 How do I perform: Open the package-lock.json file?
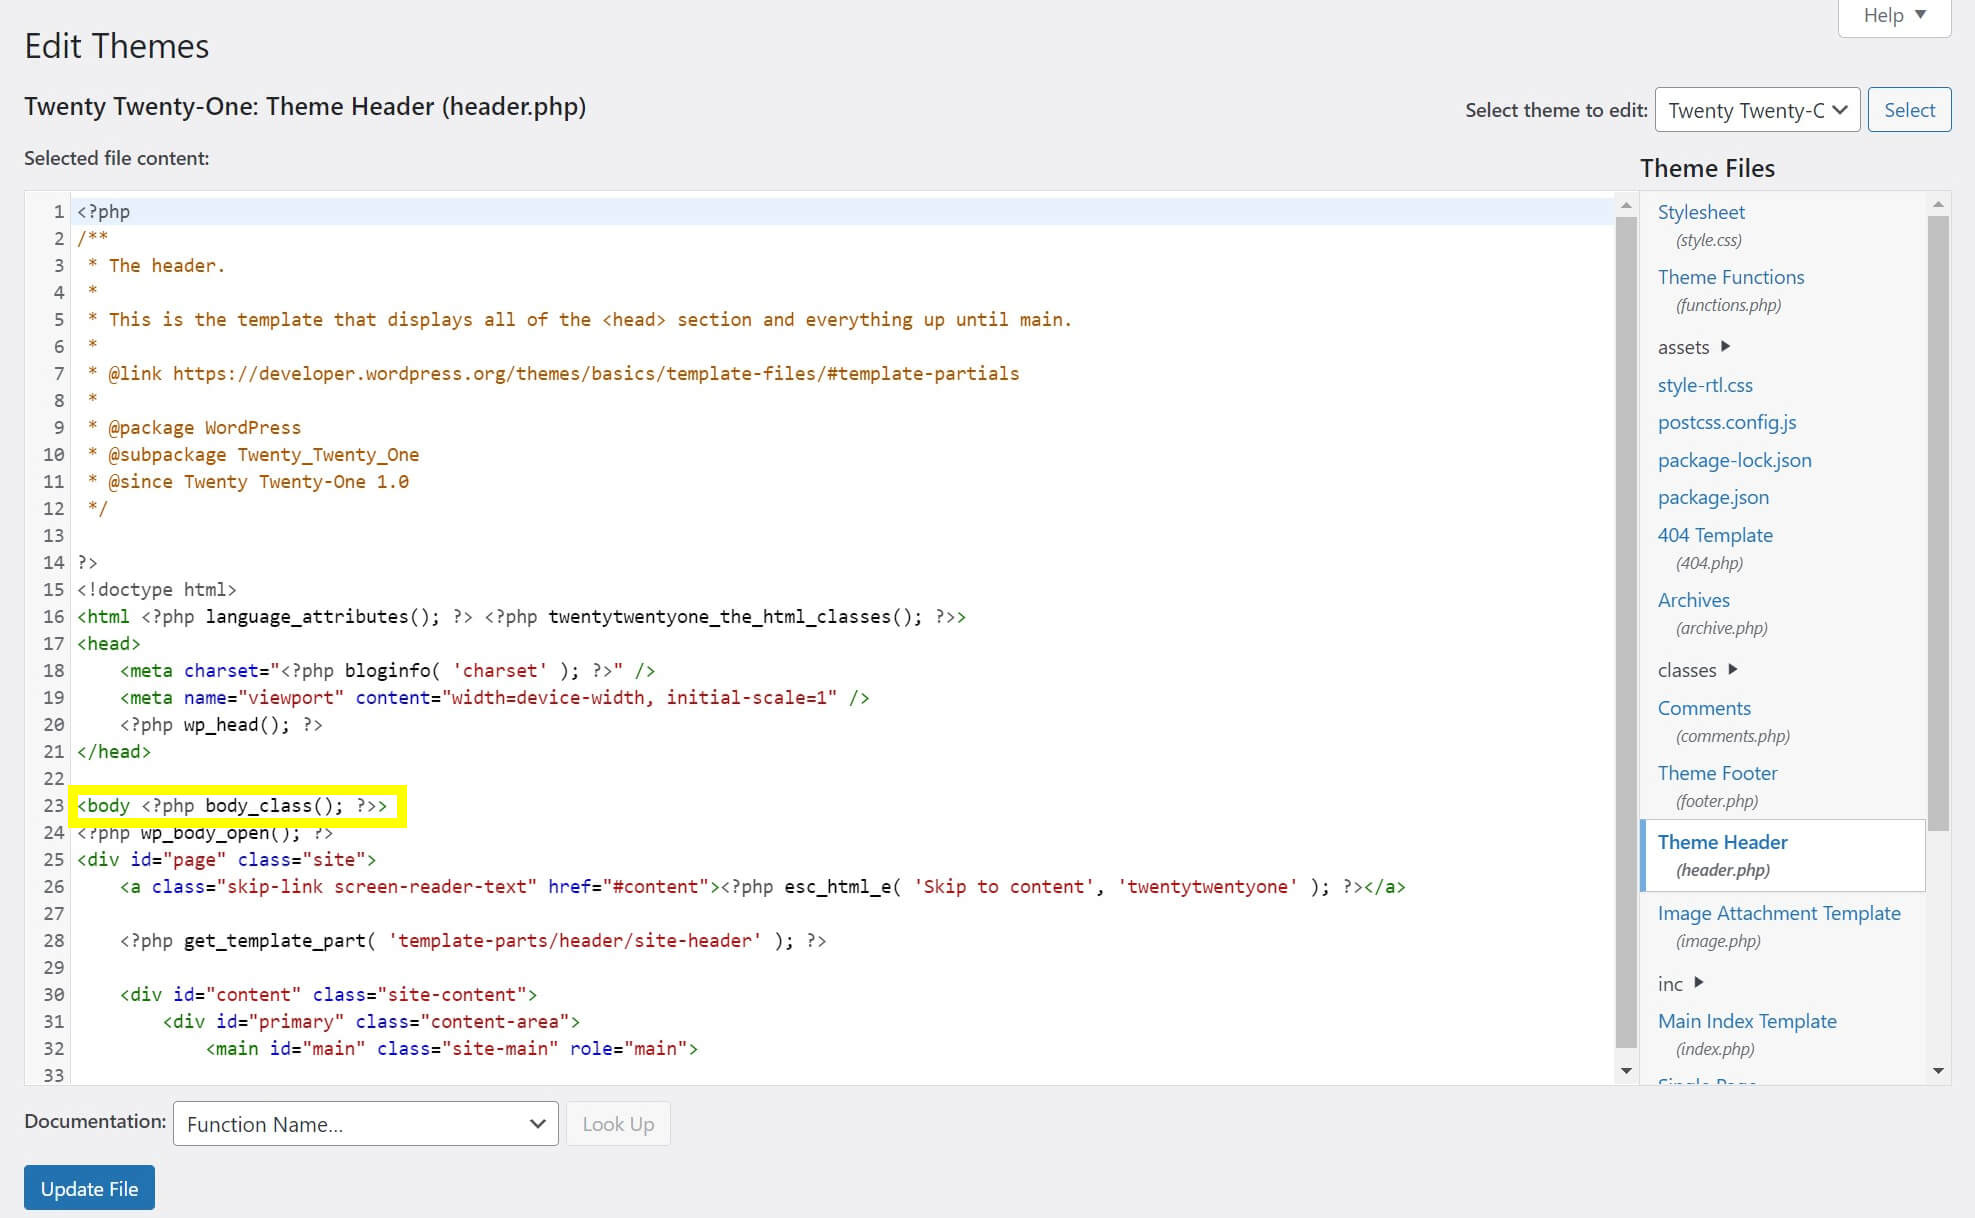(1735, 460)
